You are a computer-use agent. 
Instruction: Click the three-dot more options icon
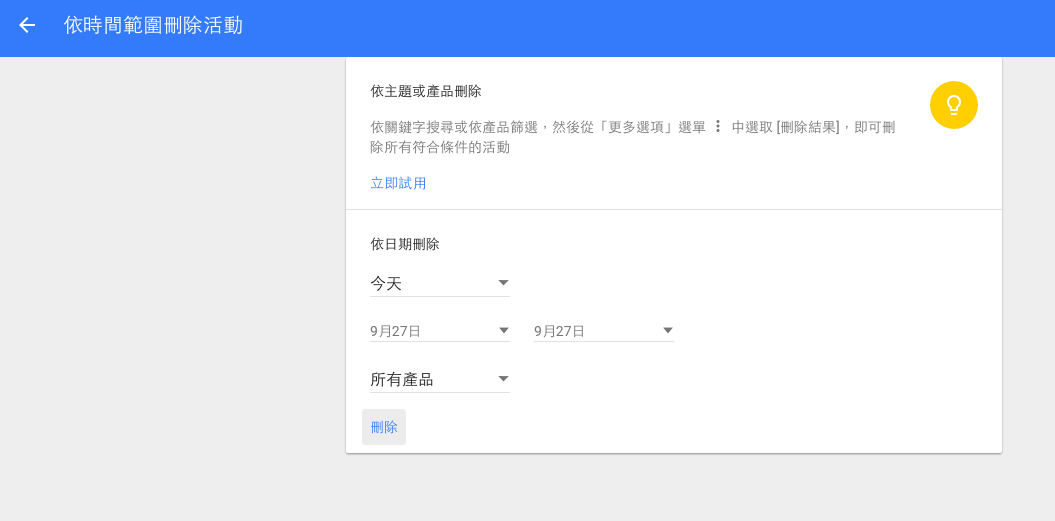pyautogui.click(x=718, y=127)
